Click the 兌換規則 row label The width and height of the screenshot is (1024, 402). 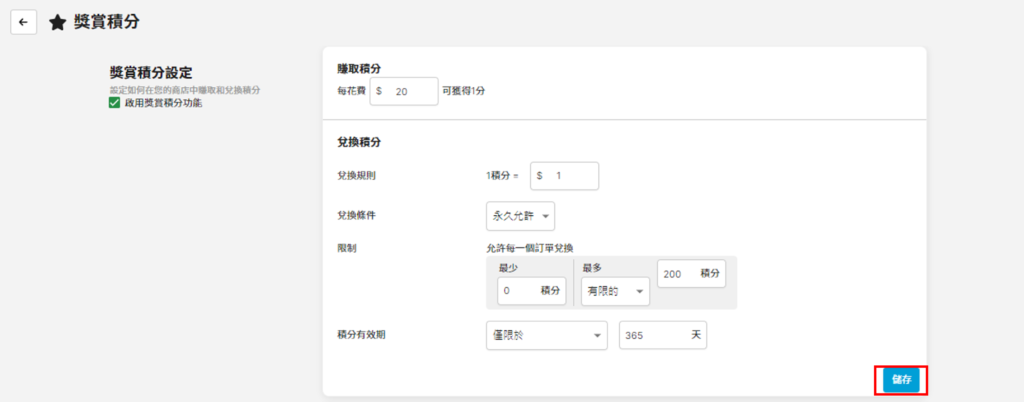(x=358, y=176)
